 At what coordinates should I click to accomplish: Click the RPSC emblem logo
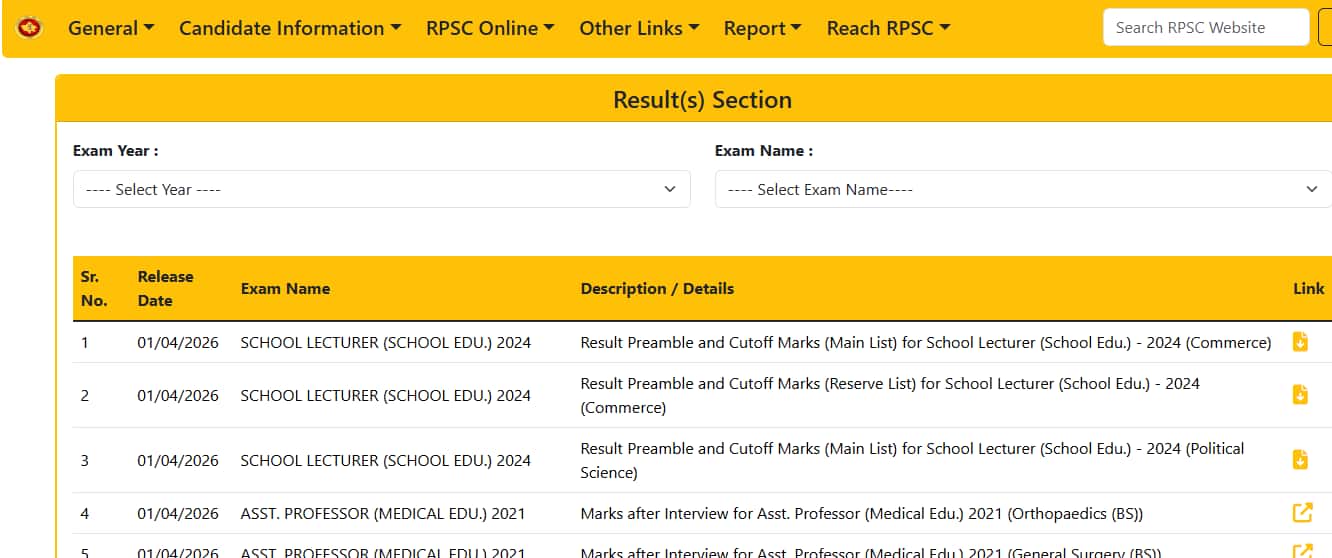coord(30,28)
